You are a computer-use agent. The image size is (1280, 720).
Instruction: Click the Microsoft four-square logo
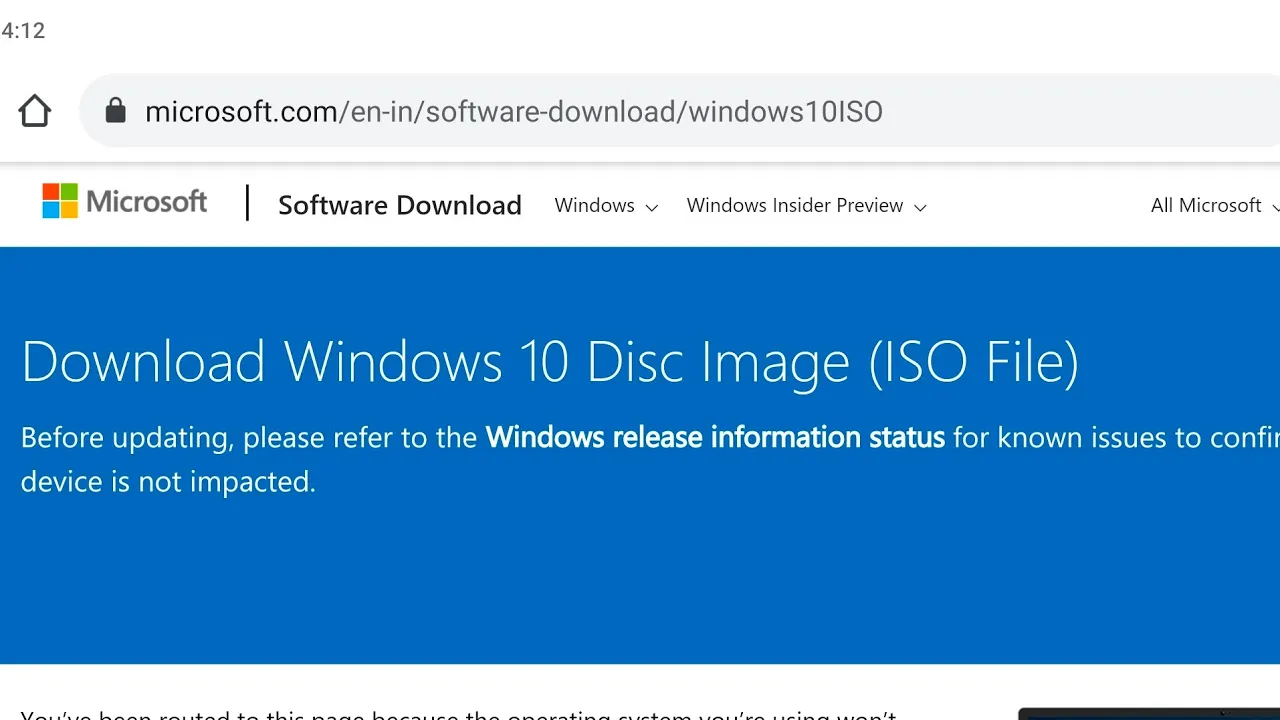59,201
